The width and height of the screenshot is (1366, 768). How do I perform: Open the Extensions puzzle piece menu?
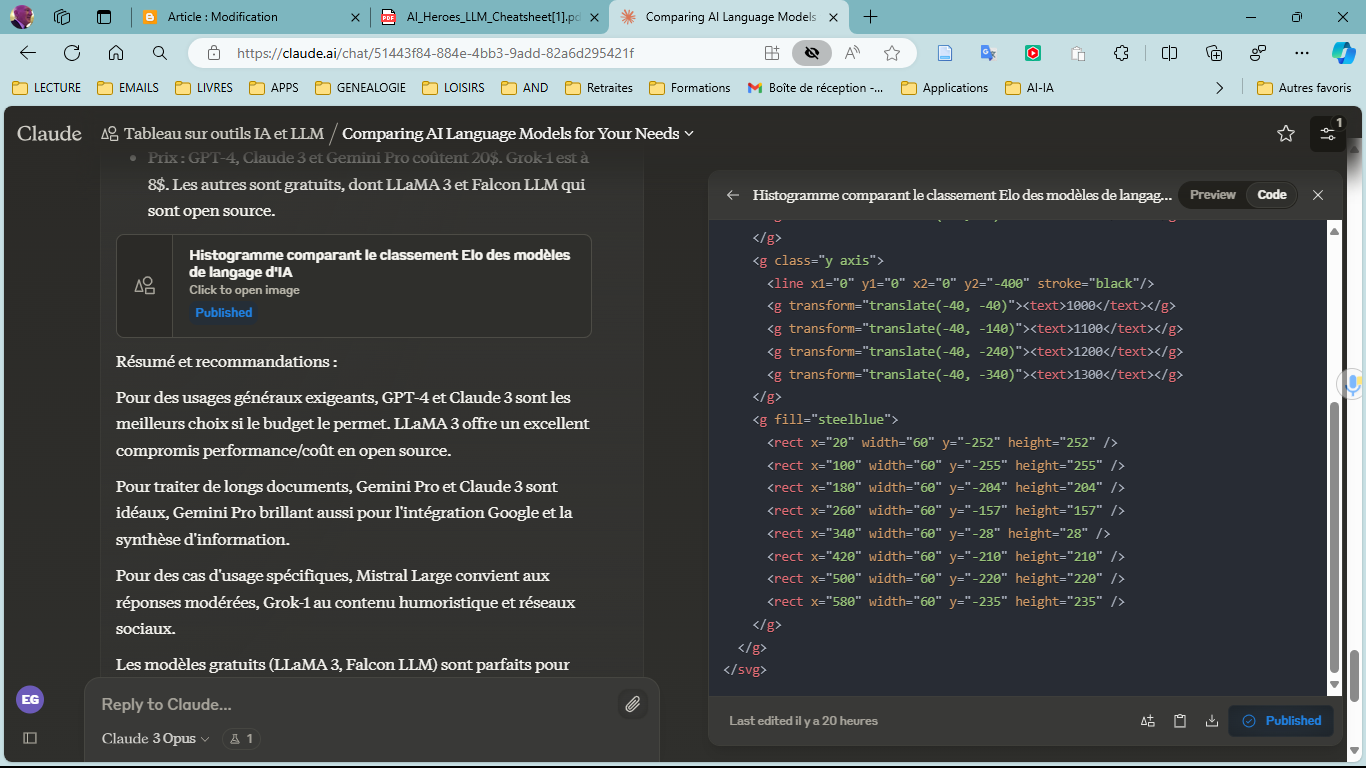tap(1121, 53)
